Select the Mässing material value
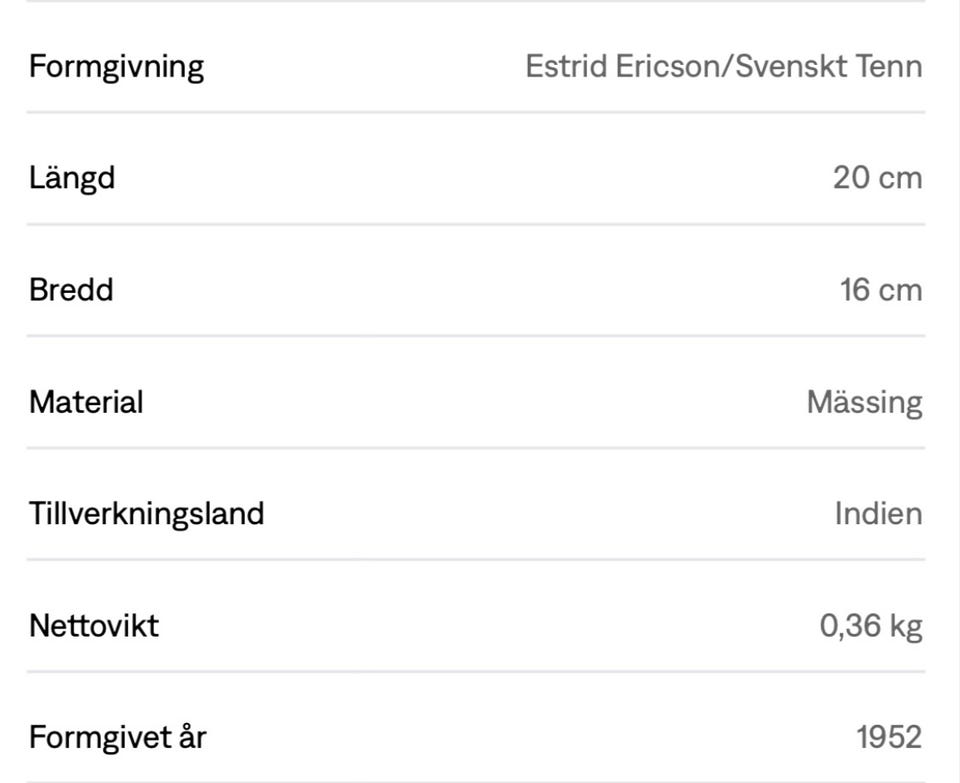The image size is (960, 783). point(864,402)
